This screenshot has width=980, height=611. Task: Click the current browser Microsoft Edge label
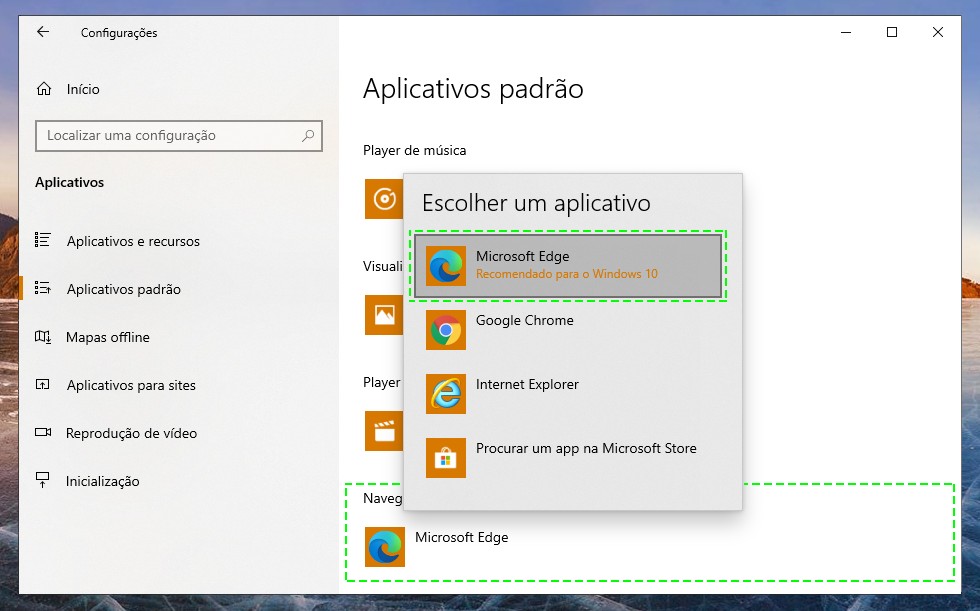[x=461, y=537]
